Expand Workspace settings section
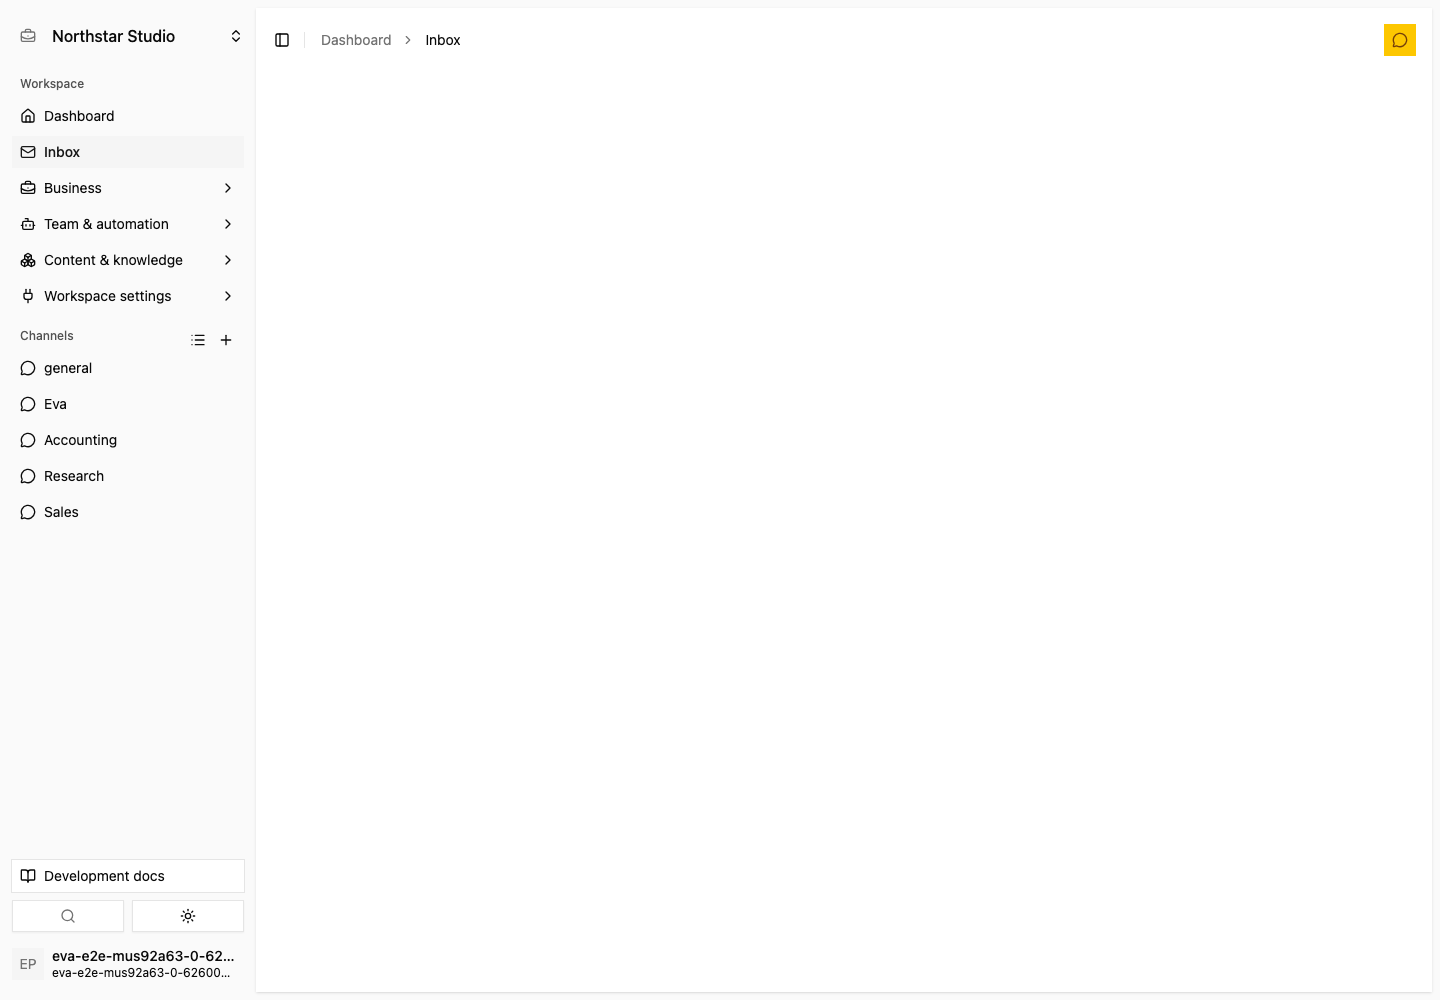 pyautogui.click(x=128, y=296)
